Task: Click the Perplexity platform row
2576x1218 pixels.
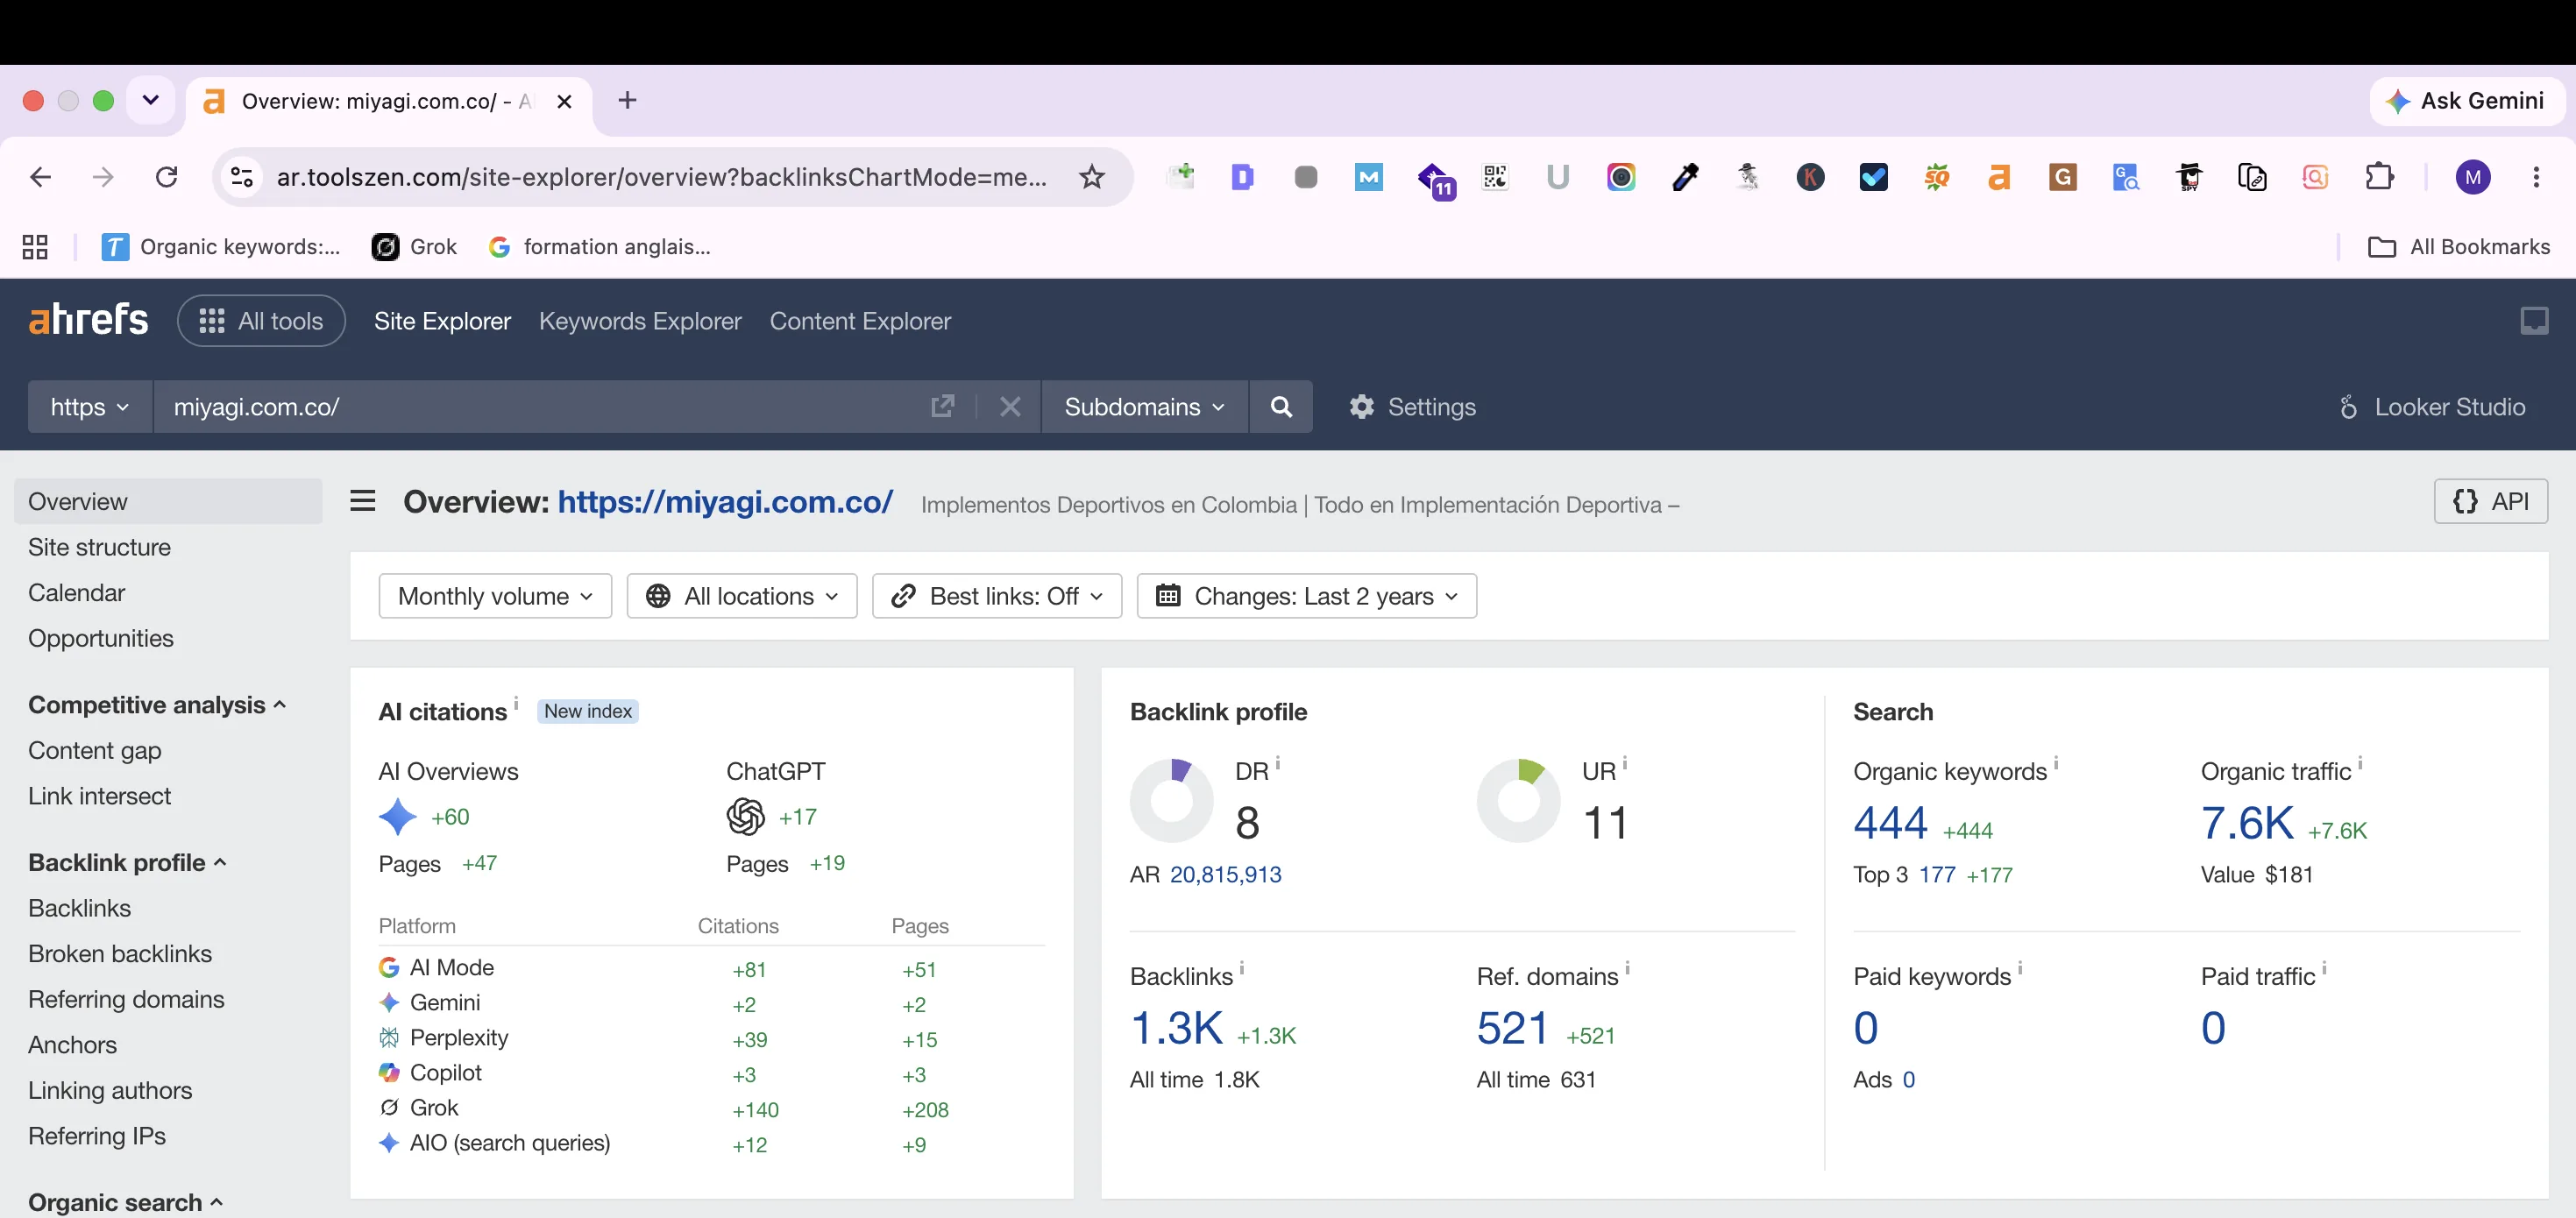Action: pos(711,1038)
